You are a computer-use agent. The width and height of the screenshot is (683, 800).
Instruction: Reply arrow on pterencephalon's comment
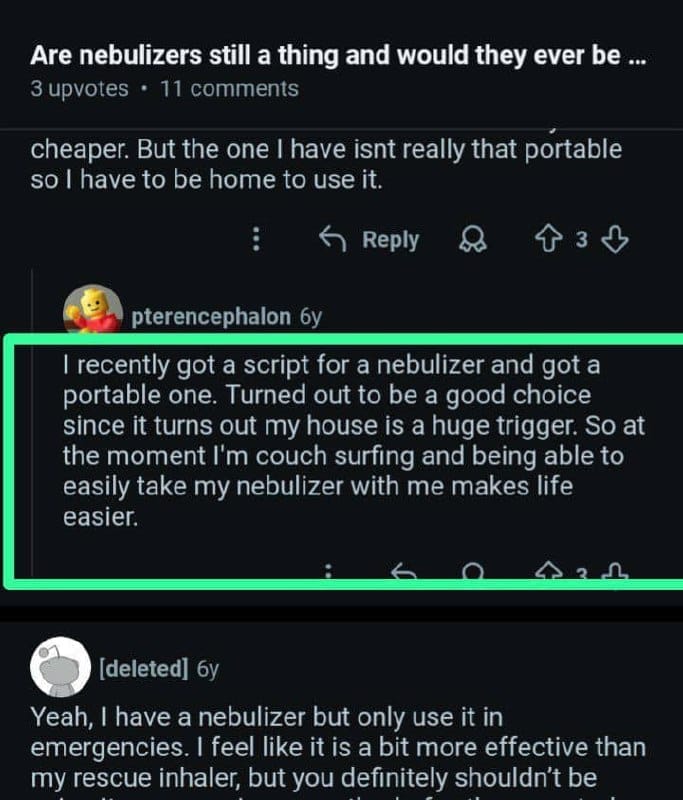pyautogui.click(x=403, y=573)
